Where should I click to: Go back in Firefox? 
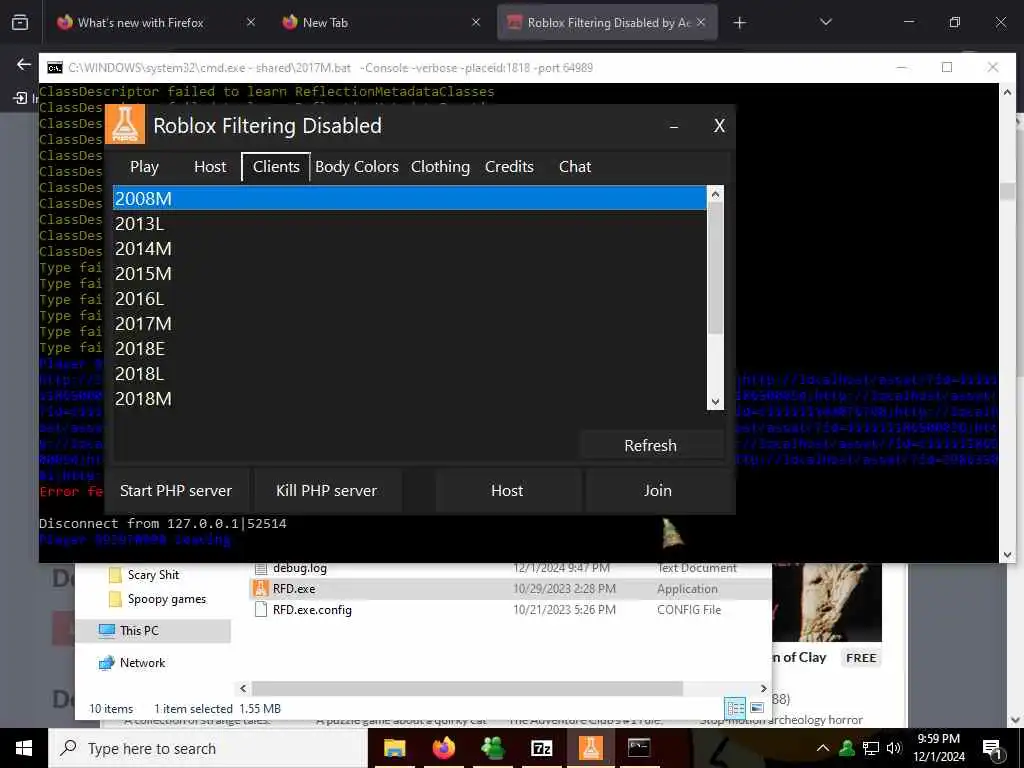pyautogui.click(x=24, y=64)
